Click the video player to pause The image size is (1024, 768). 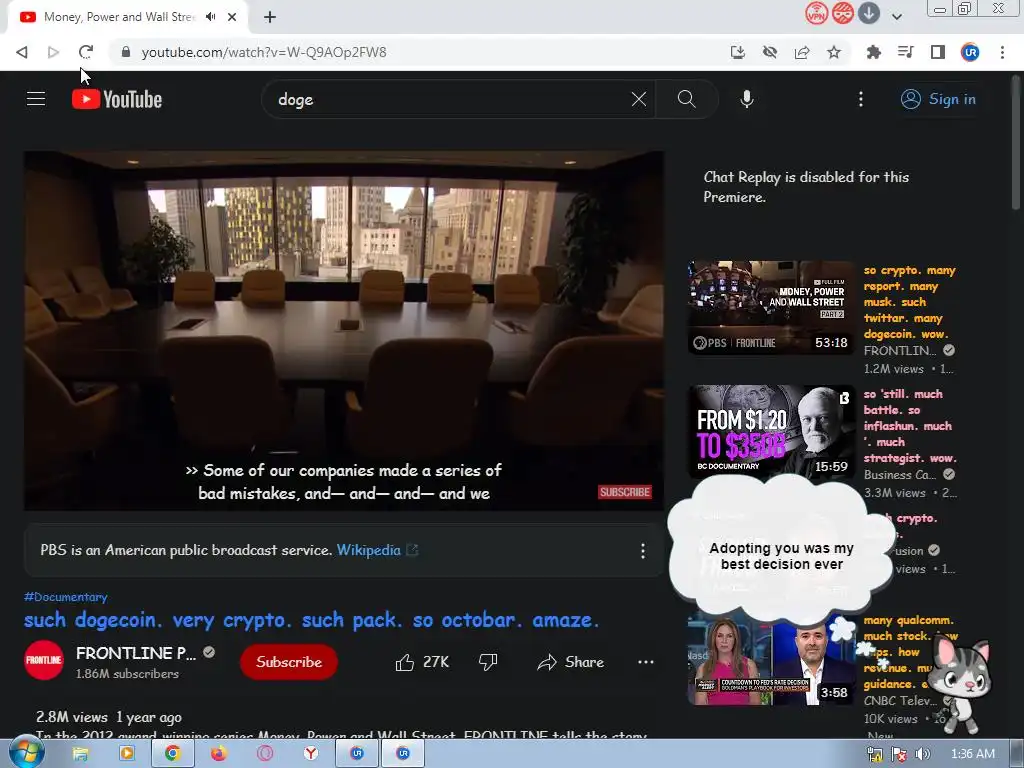tap(344, 330)
